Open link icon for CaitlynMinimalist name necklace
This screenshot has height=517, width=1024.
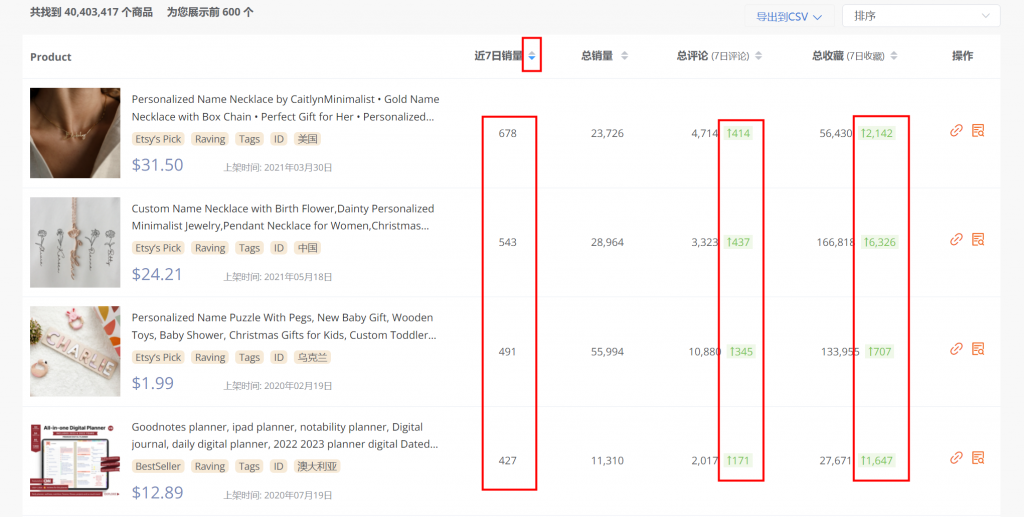pyautogui.click(x=956, y=131)
